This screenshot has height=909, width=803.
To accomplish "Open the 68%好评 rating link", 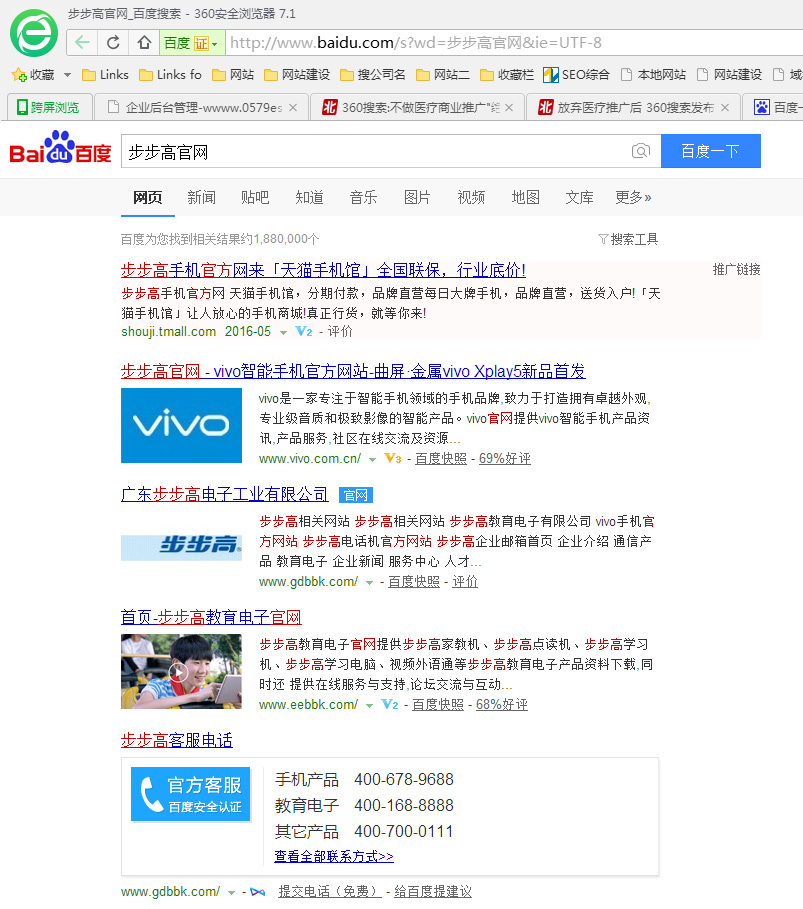I will (x=502, y=705).
